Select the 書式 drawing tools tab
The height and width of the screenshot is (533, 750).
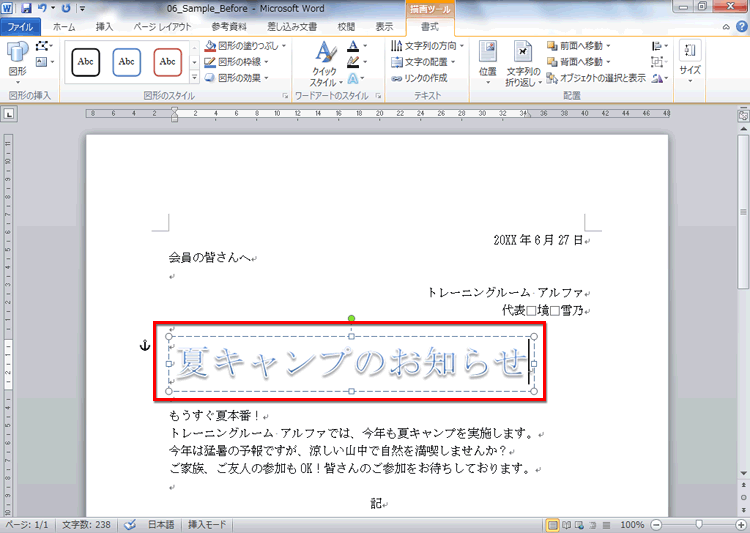[430, 27]
